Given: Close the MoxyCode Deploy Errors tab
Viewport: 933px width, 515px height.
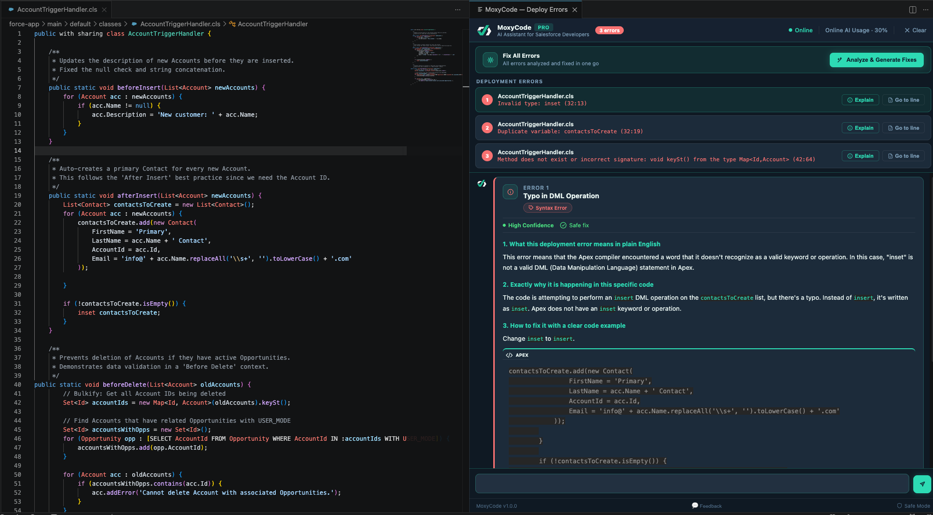Looking at the screenshot, I should click(574, 10).
